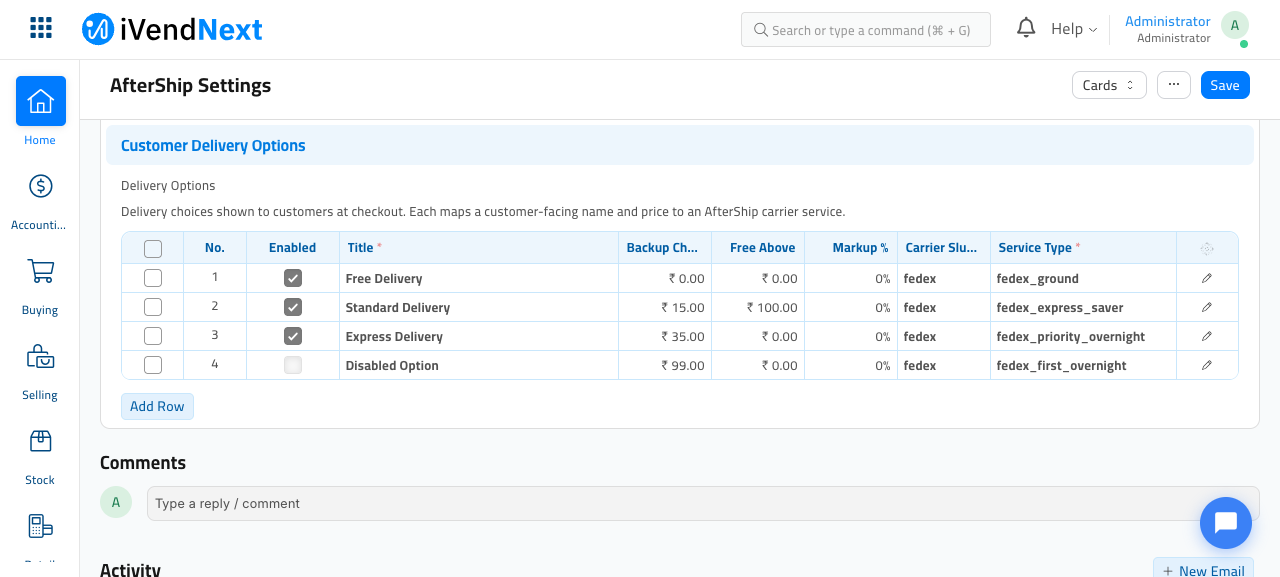Screen dimensions: 1280x577
Task: Toggle Enabled for Express Delivery
Action: click(x=293, y=336)
